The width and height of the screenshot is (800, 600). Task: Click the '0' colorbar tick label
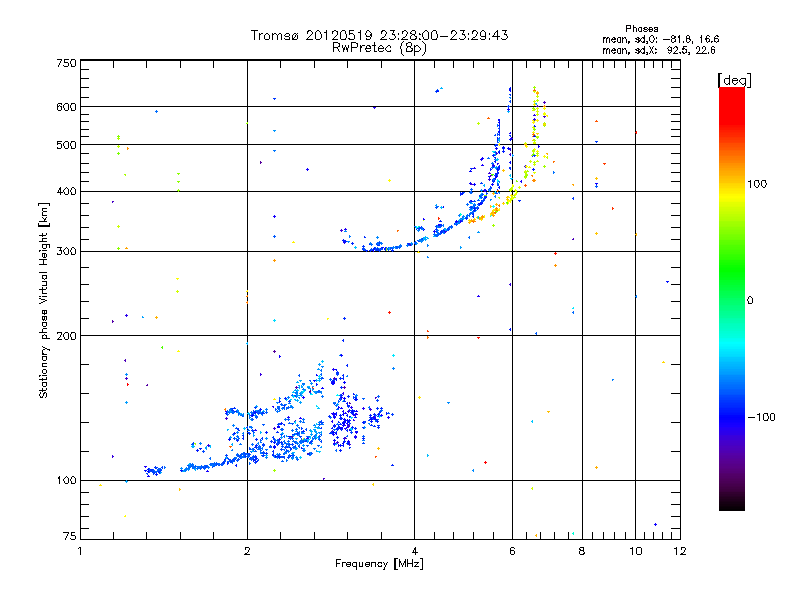click(750, 301)
